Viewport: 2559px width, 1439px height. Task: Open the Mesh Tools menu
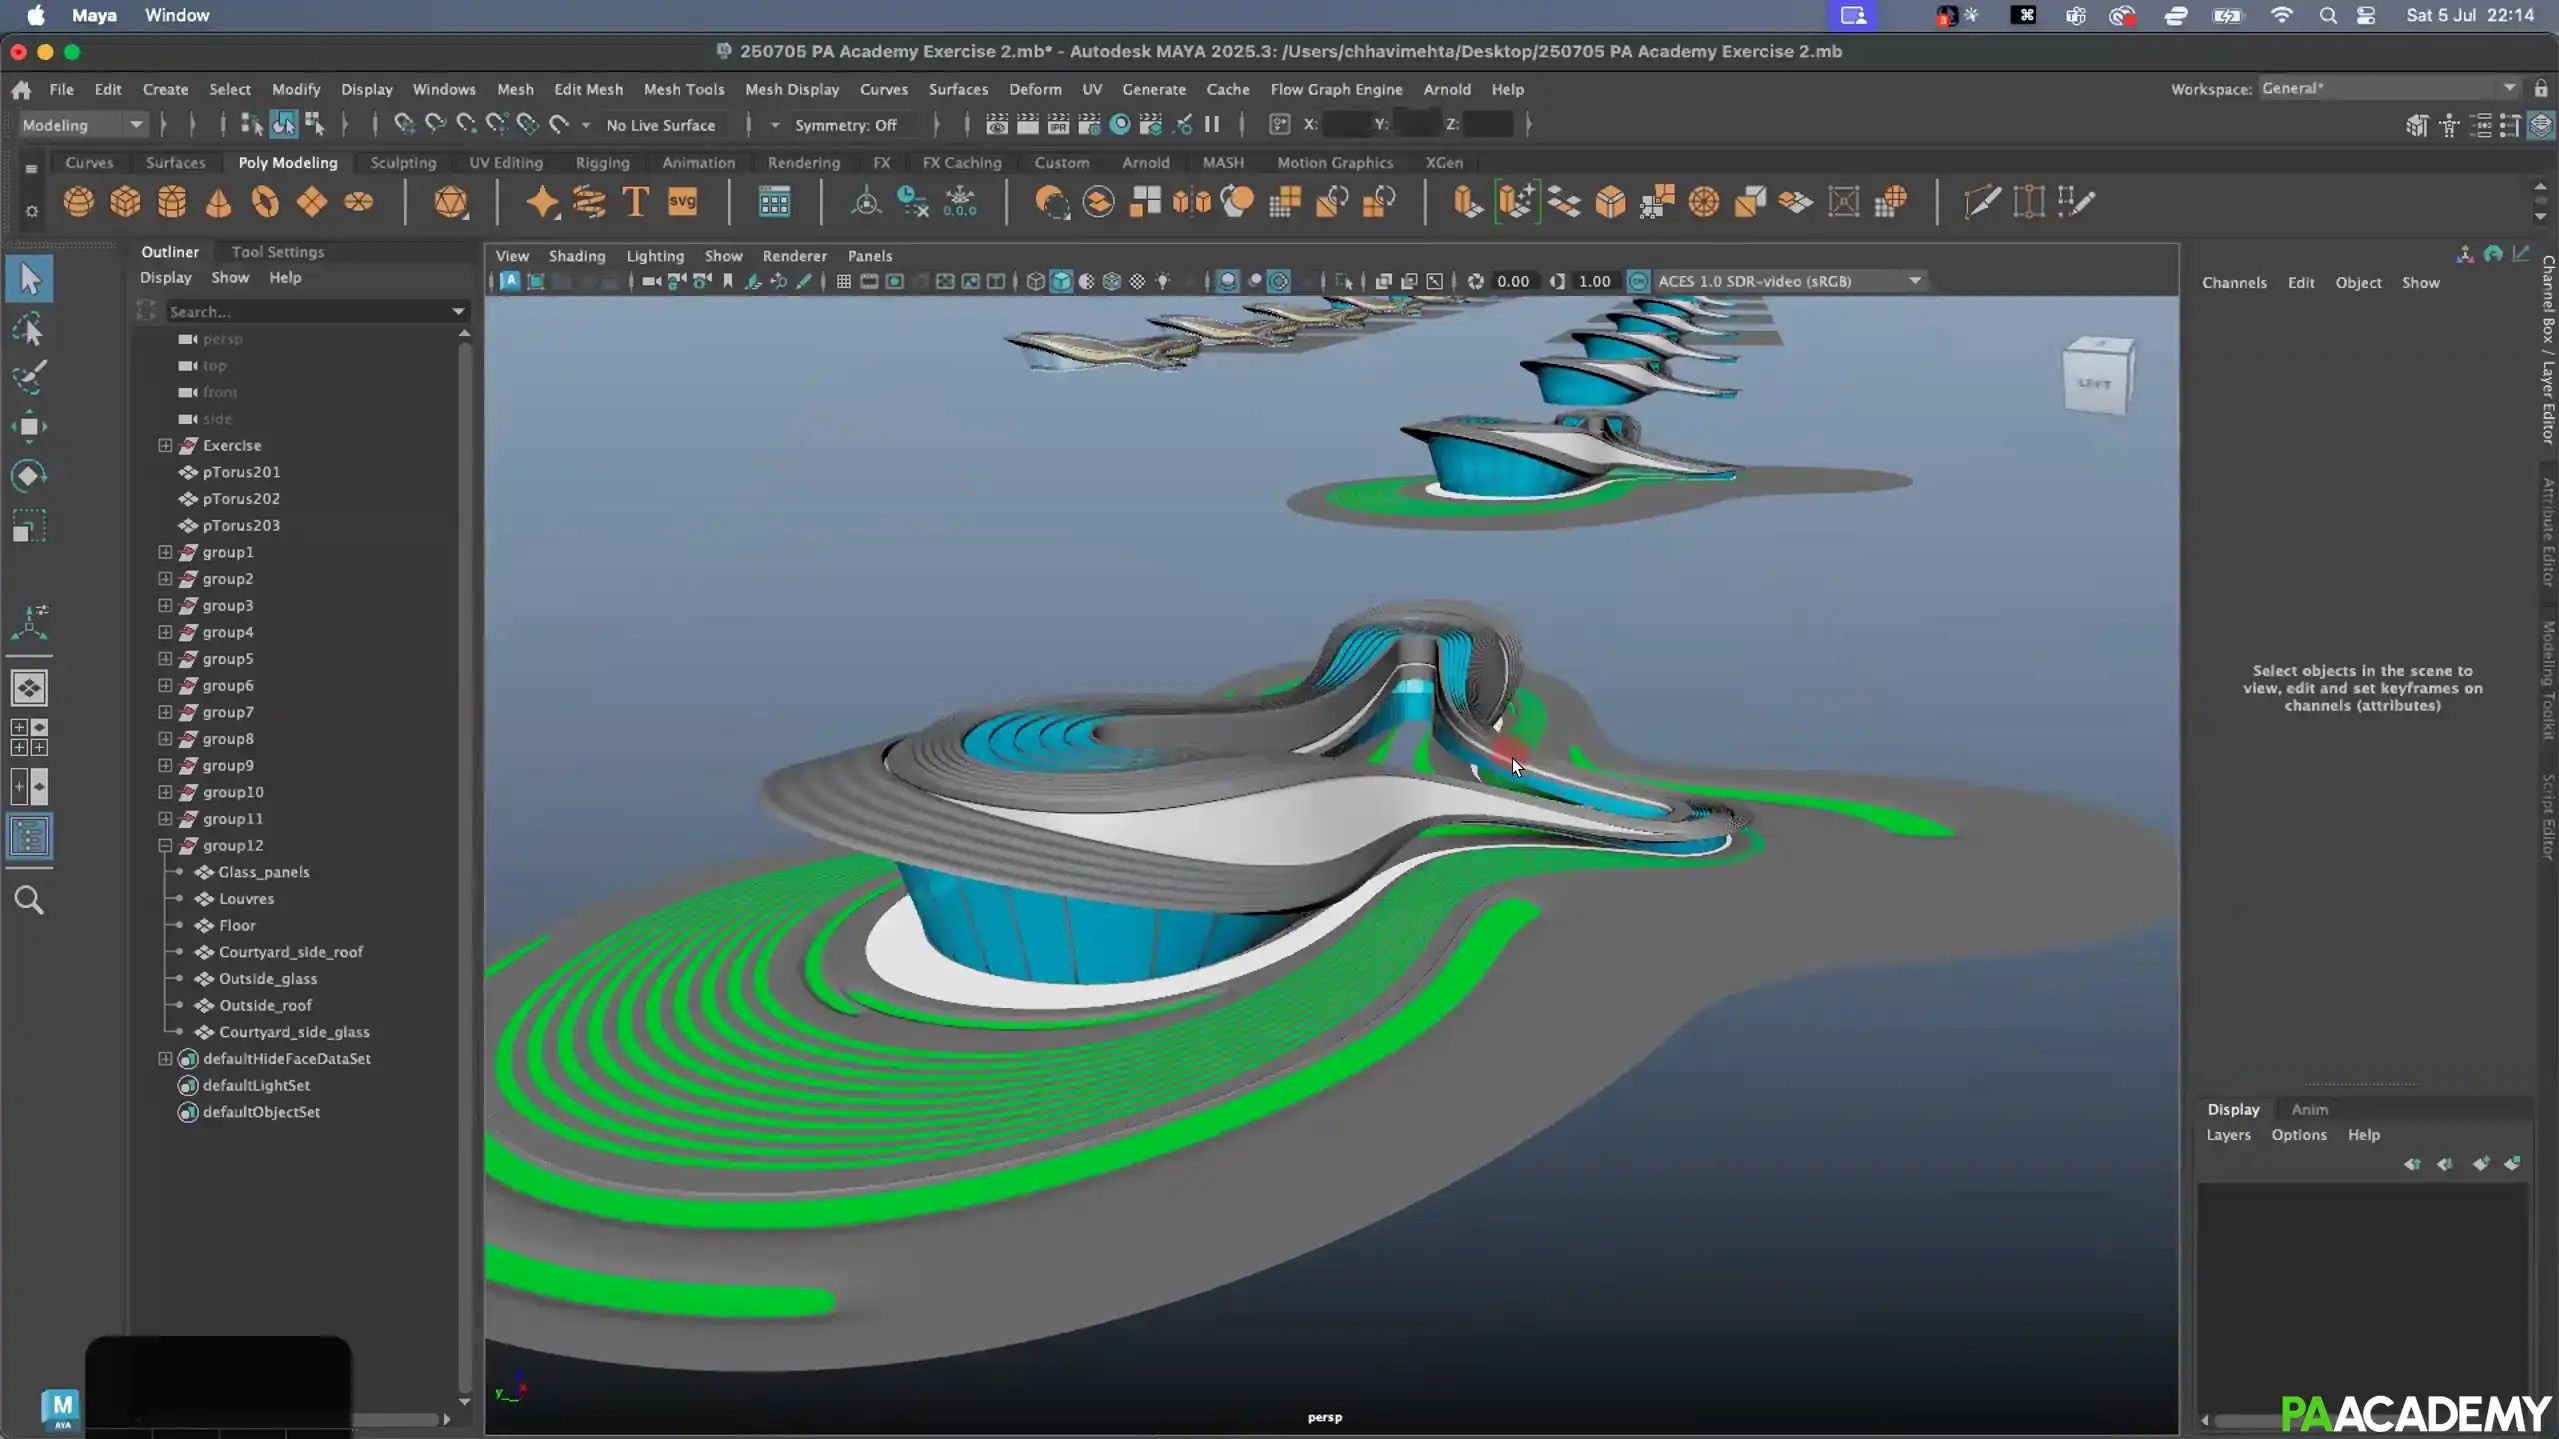[x=684, y=89]
